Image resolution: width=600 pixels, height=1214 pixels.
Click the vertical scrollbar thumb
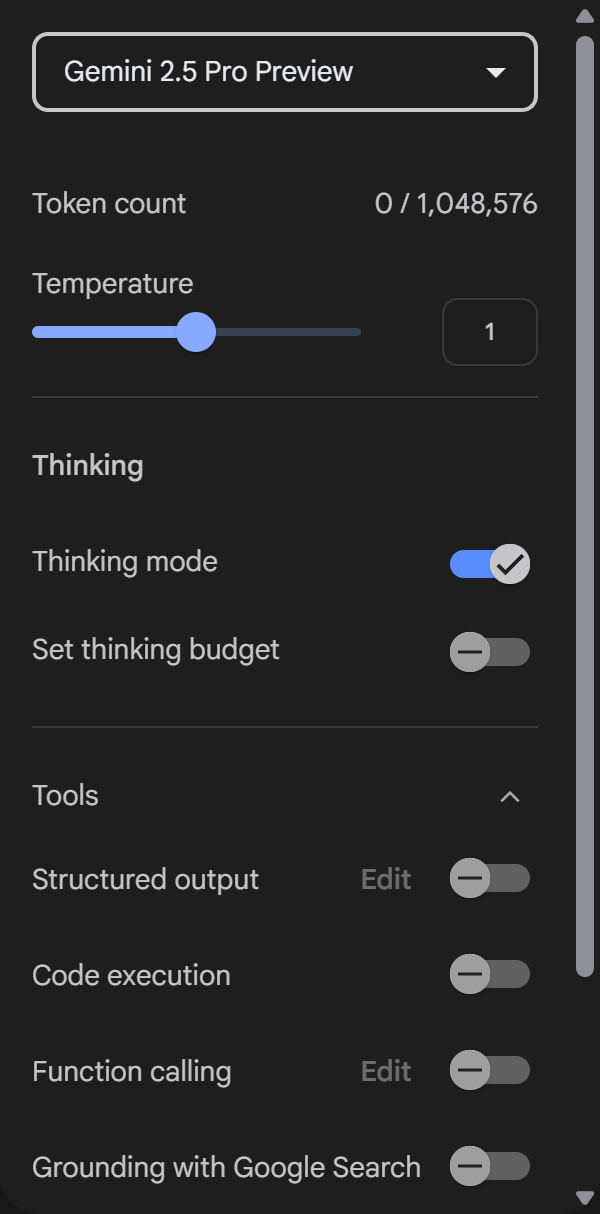pos(585,505)
